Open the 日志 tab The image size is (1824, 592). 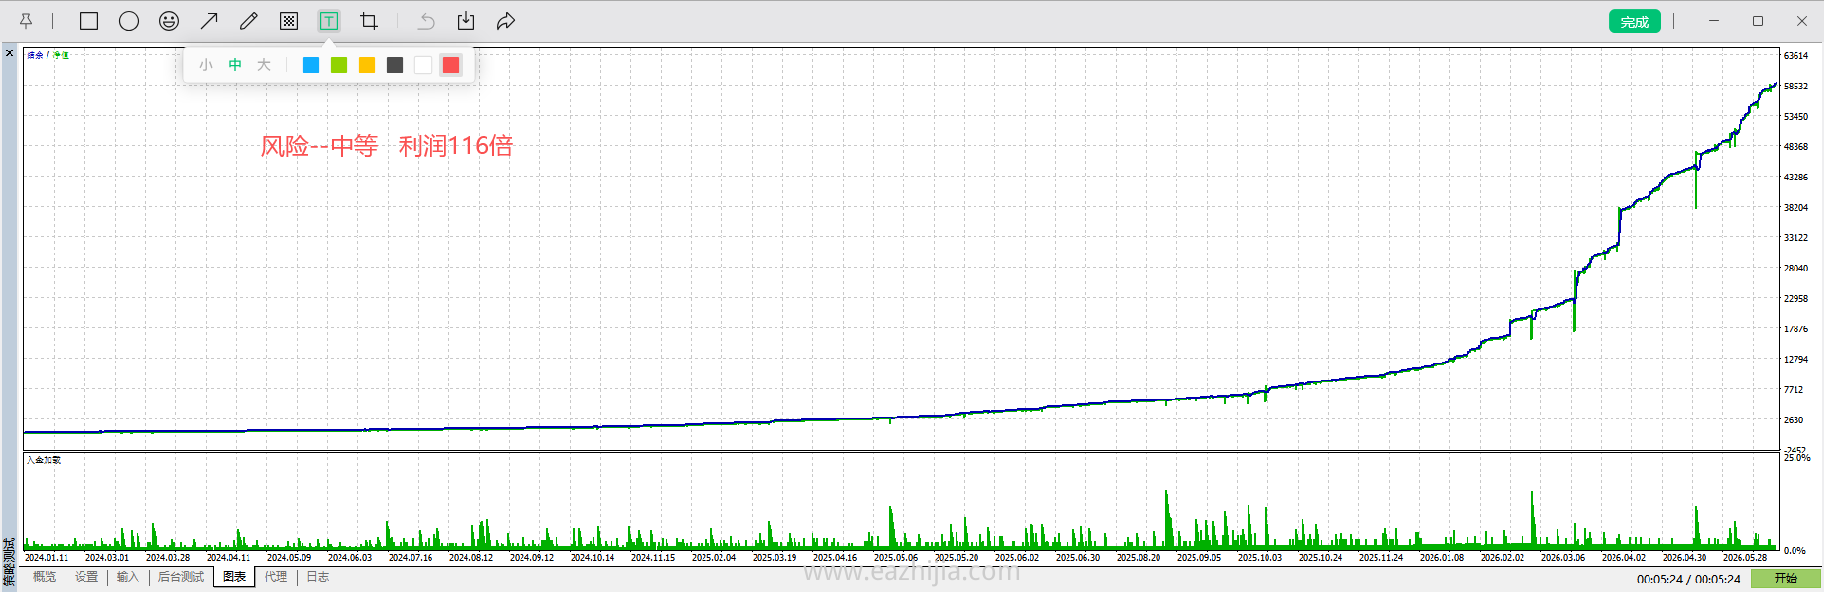pyautogui.click(x=317, y=577)
